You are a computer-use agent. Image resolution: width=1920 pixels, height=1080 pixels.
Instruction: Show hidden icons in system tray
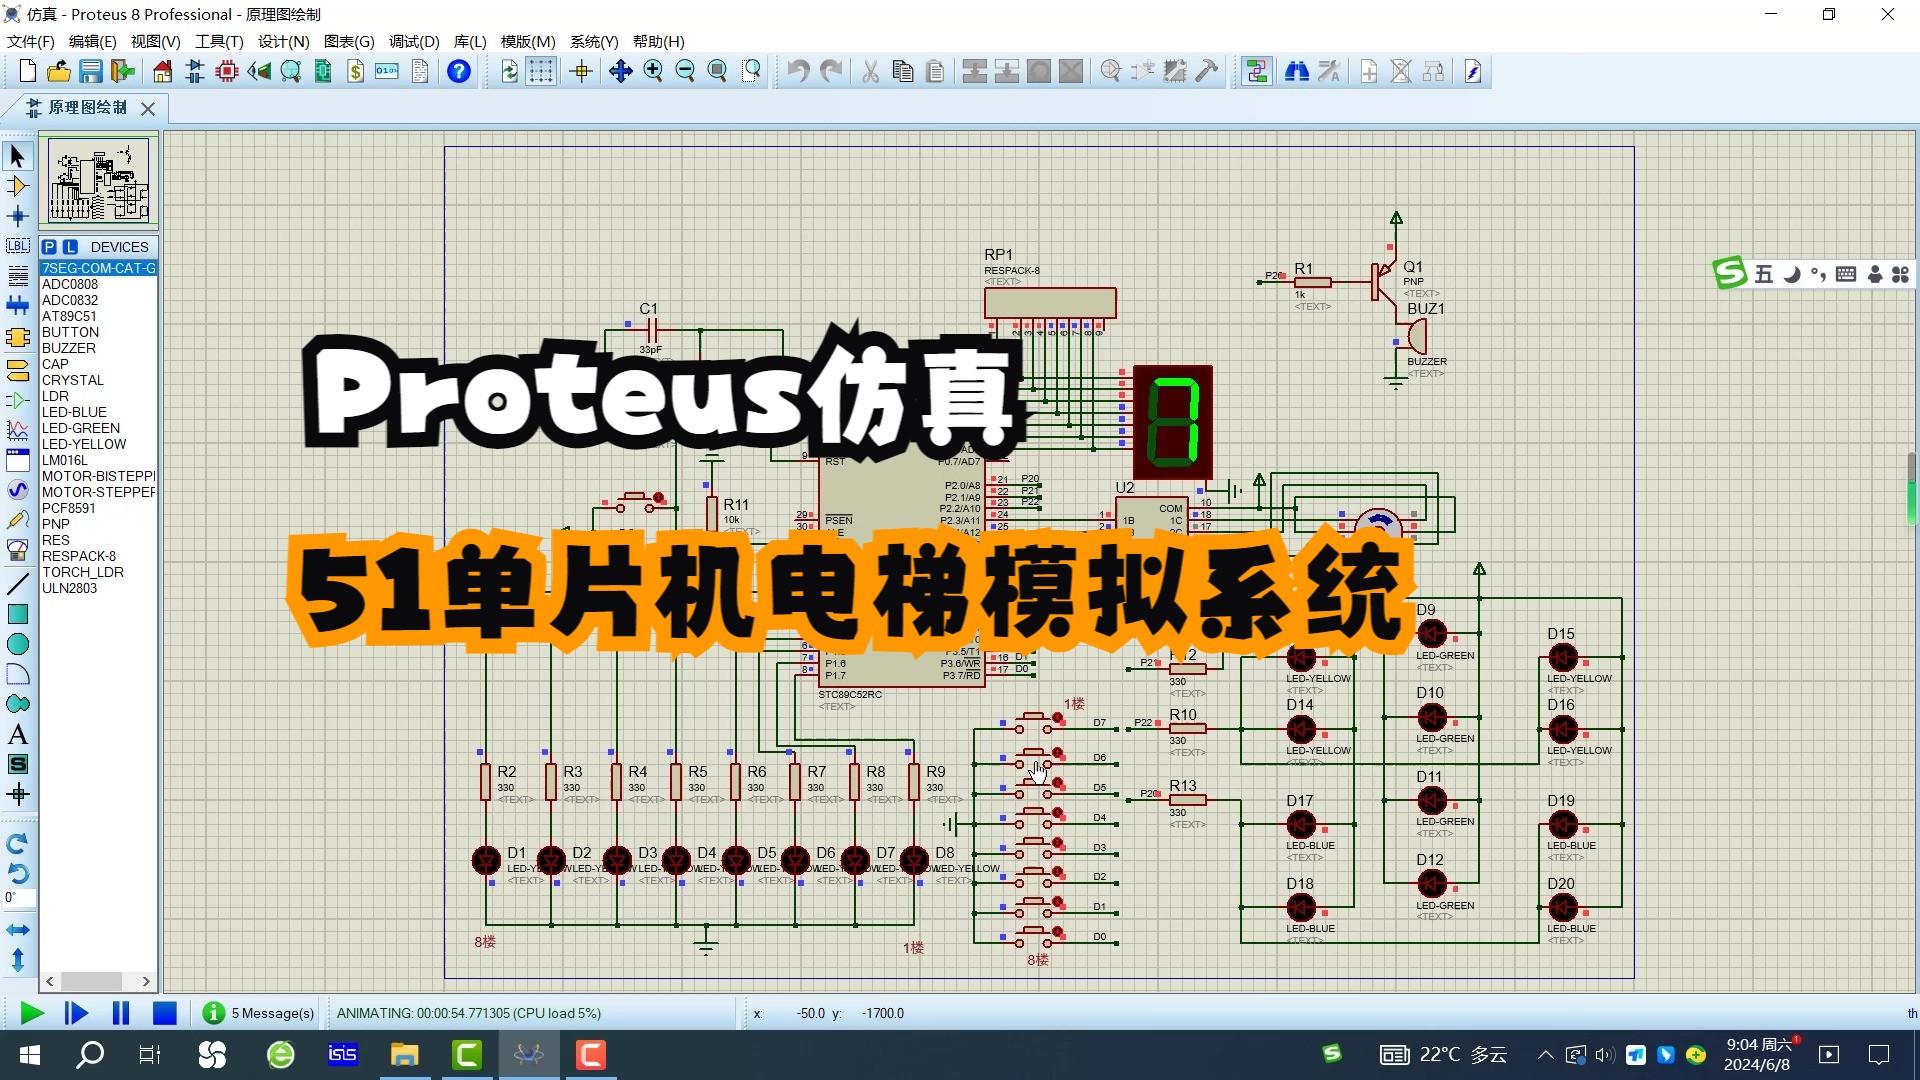tap(1544, 1054)
